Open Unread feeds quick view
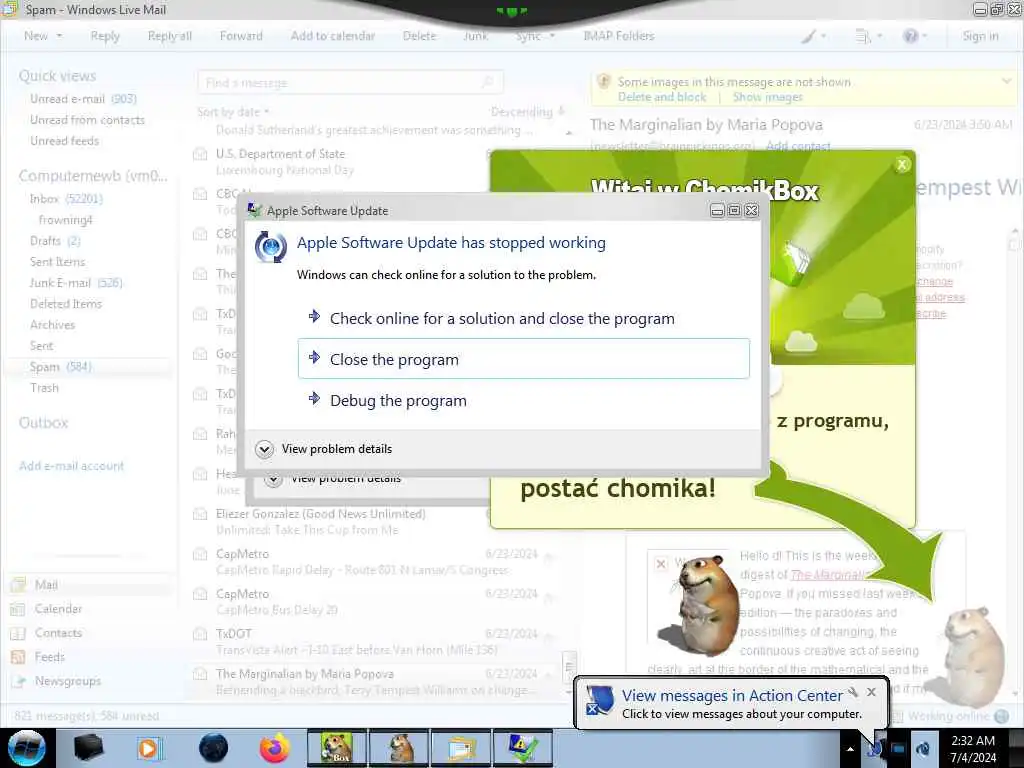The image size is (1024, 768). 65,140
